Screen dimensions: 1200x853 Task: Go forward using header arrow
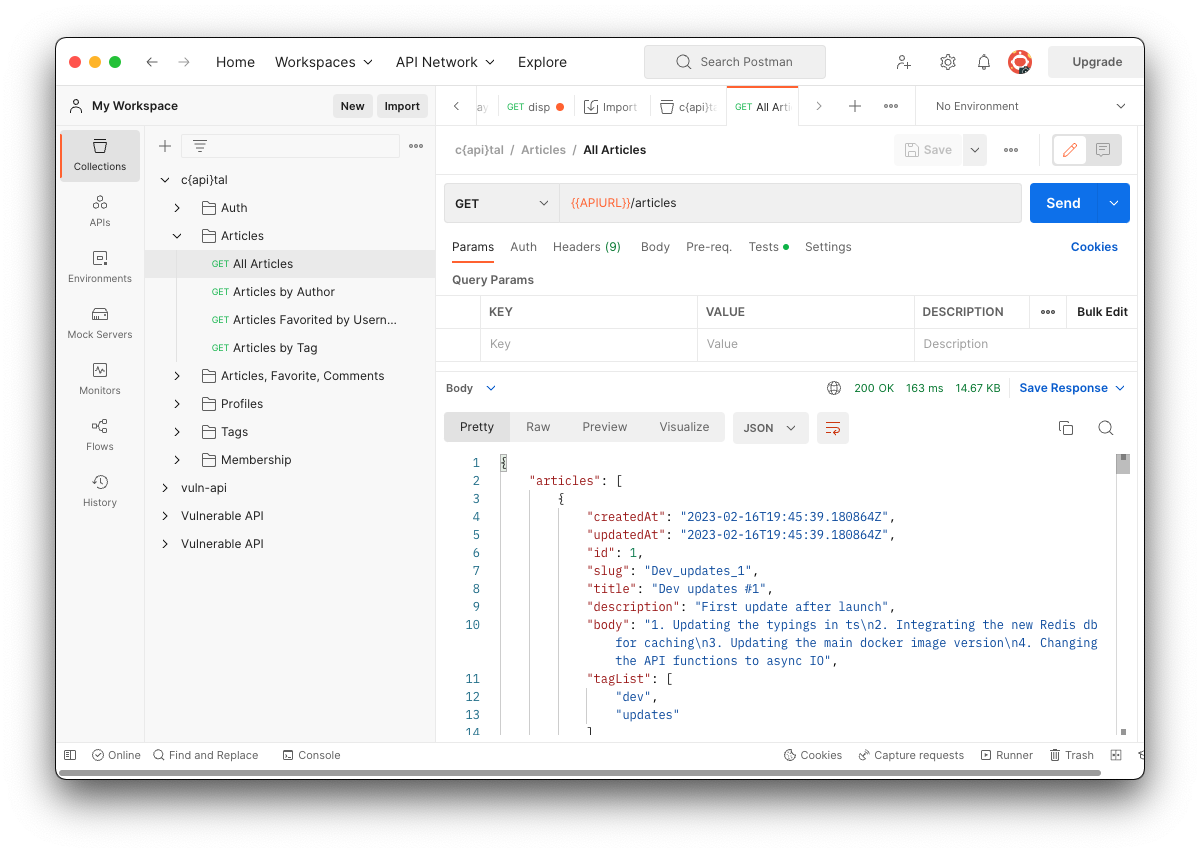(184, 62)
